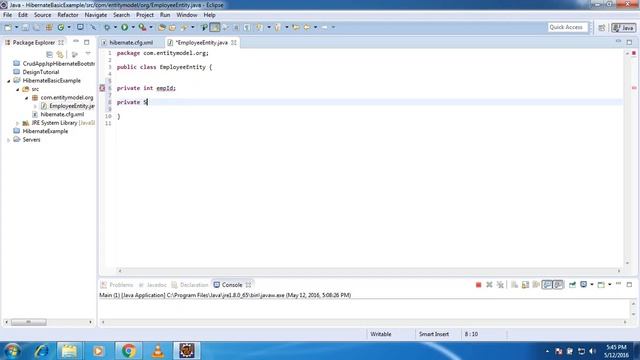640x360 pixels.
Task: Collapse the HibernateBasicExample project
Action: (9, 81)
